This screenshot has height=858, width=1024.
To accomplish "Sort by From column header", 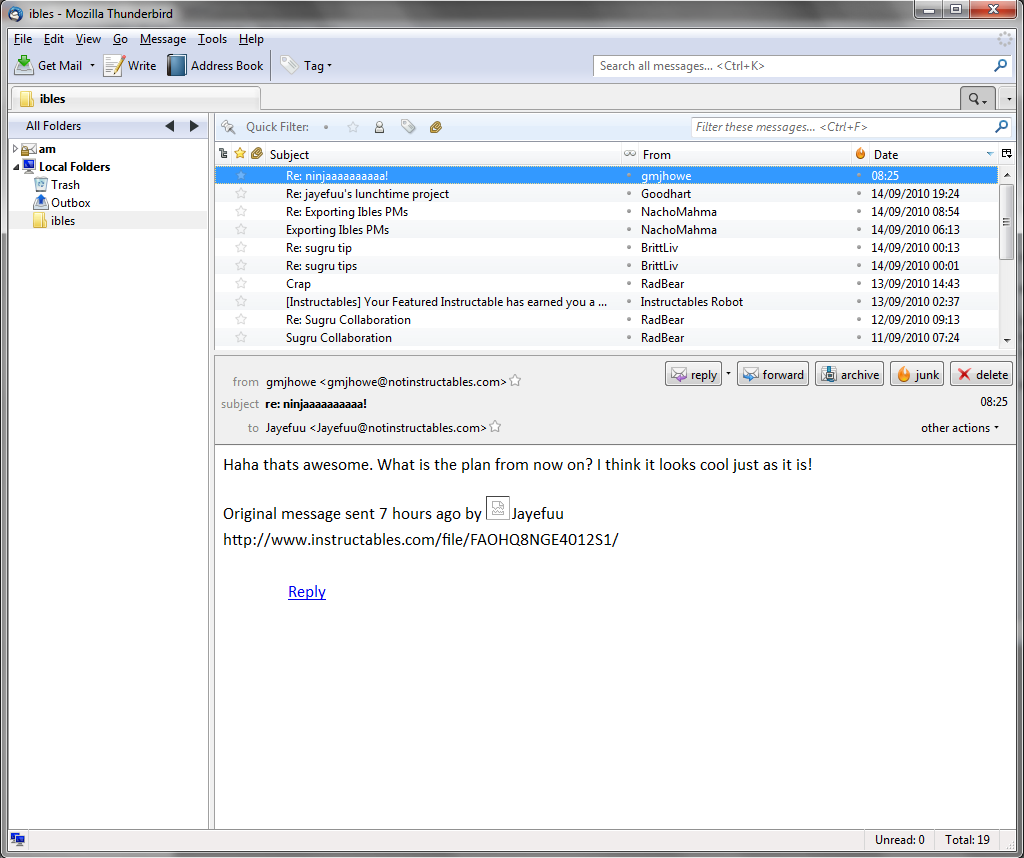I will click(744, 155).
